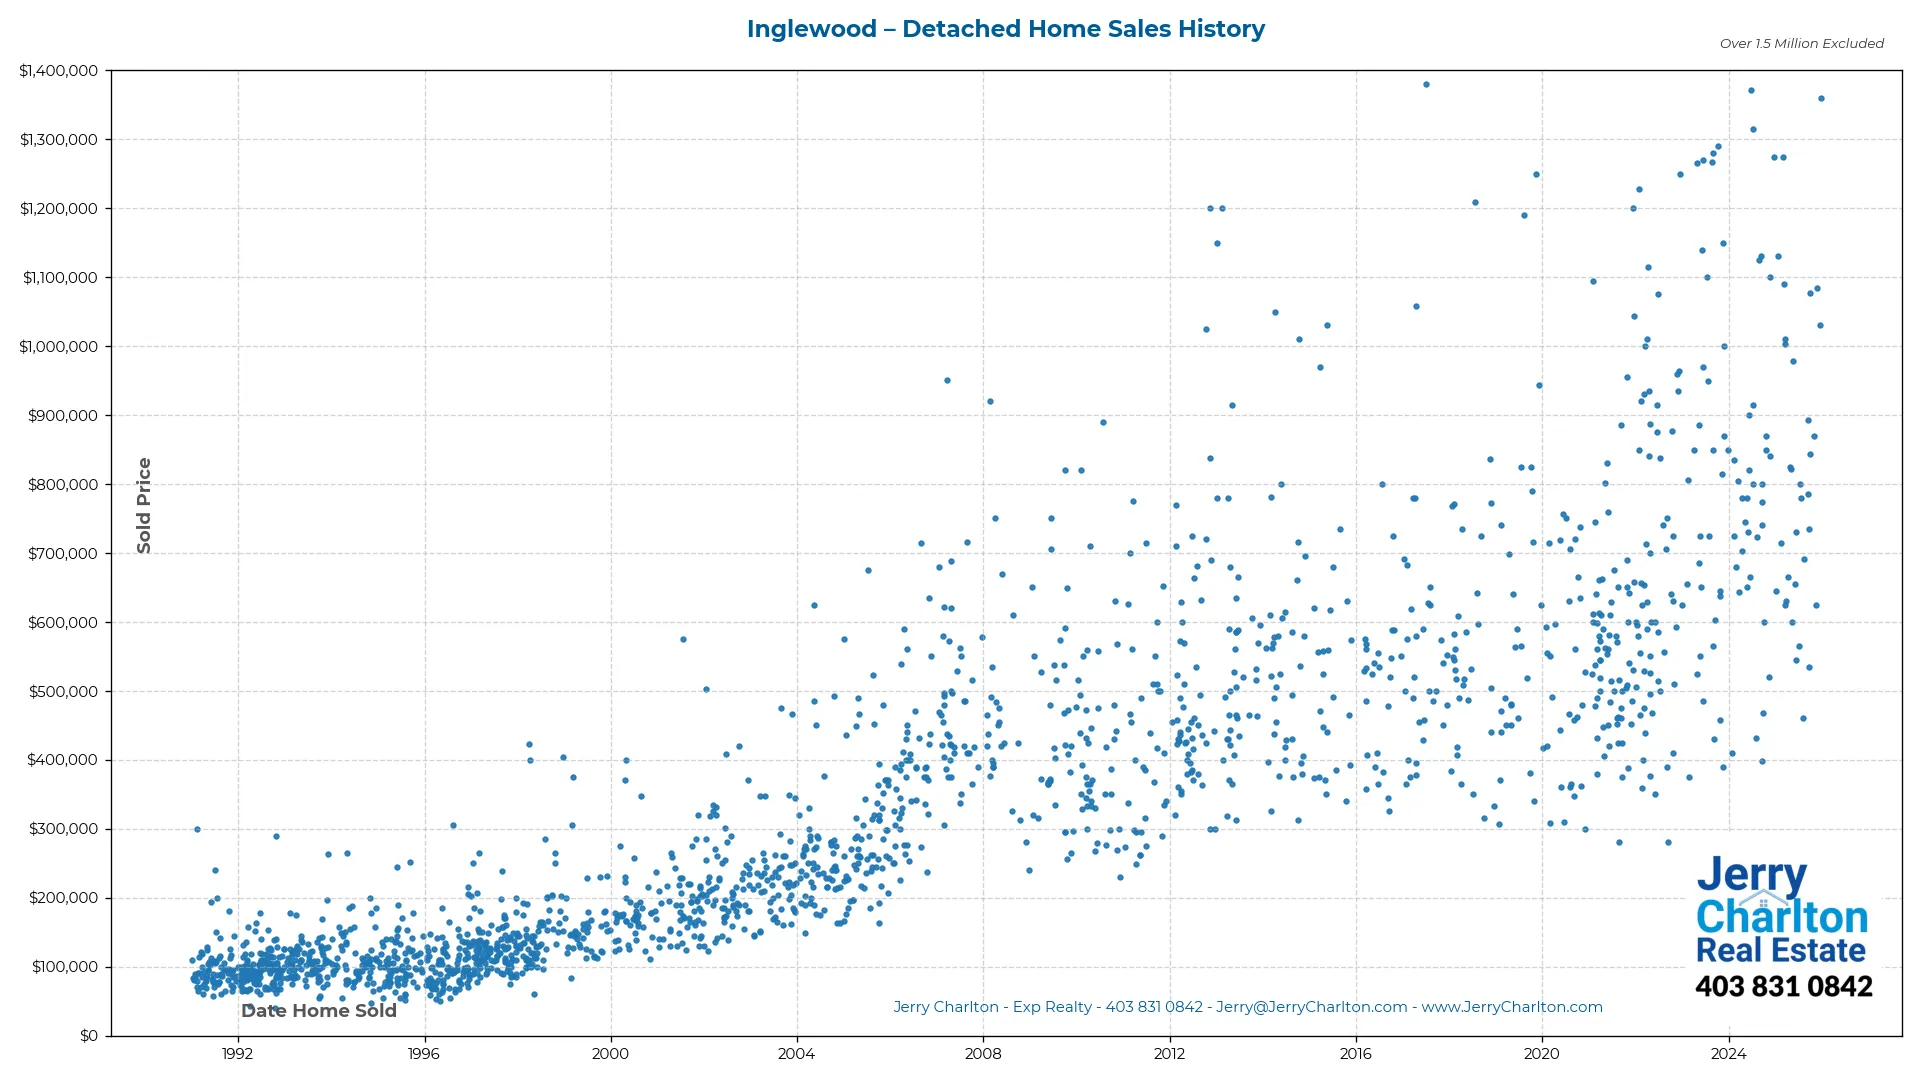Select the outlier point near $950,000 in 2007

click(946, 381)
